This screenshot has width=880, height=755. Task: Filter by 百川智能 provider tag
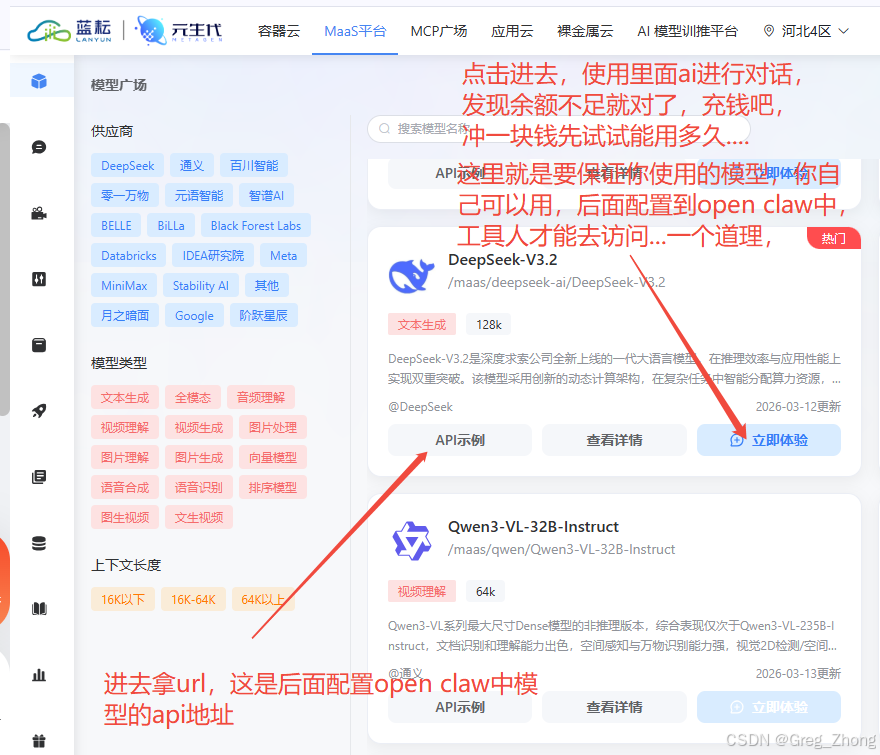[254, 166]
